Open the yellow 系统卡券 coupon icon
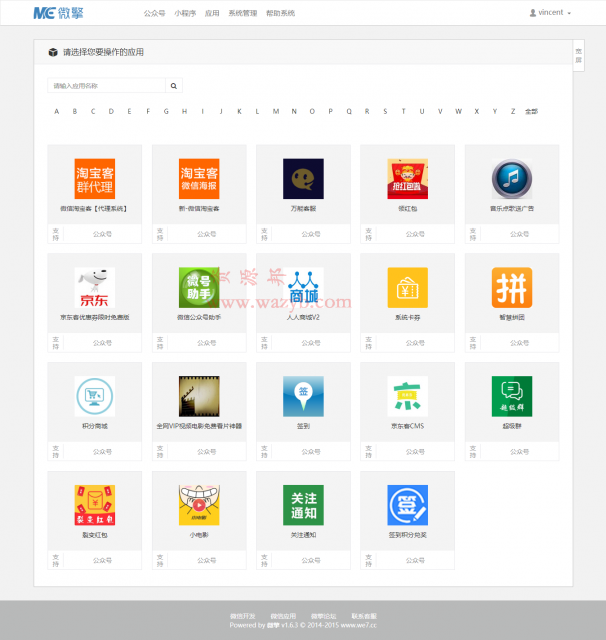The height and width of the screenshot is (640, 606). 408,287
